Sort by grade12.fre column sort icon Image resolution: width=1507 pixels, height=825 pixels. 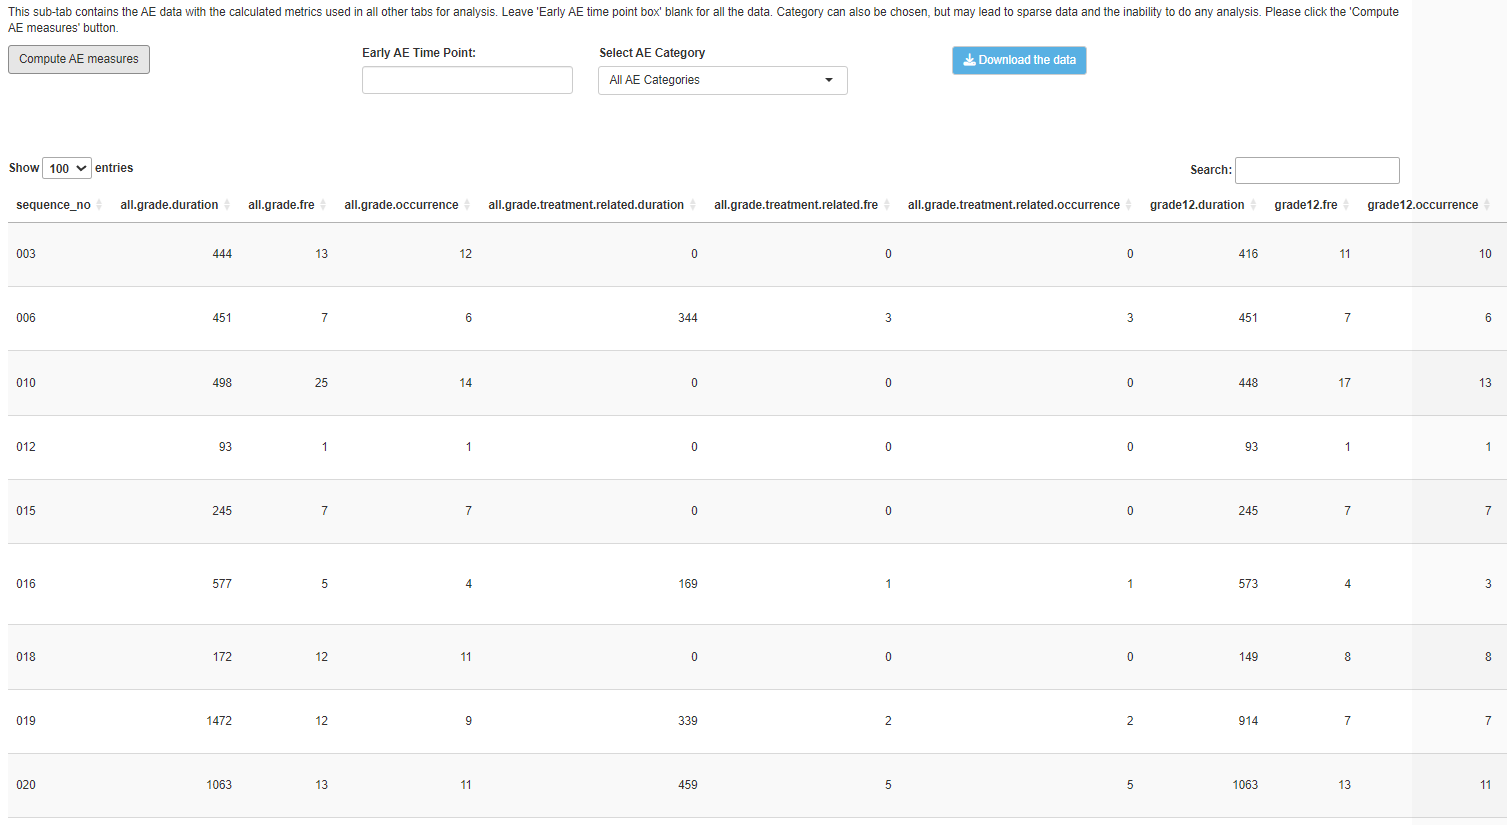(x=1346, y=205)
